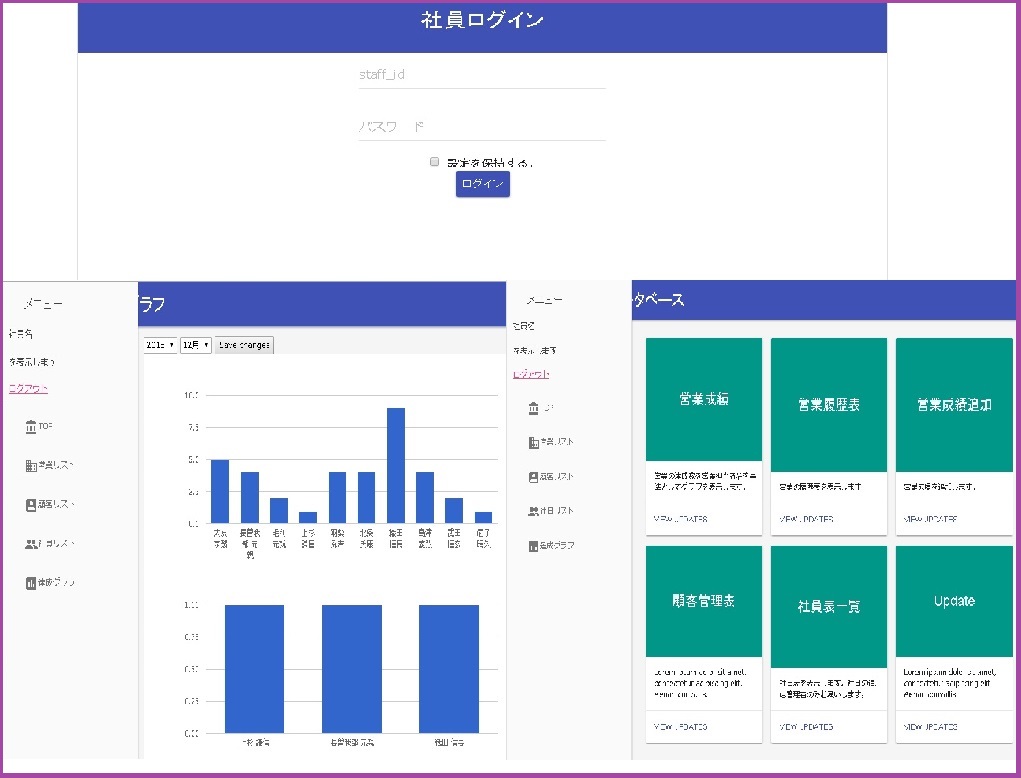1021x778 pixels.
Task: Click VIEW UPDATES under the 営業成績 card
Action: 681,519
